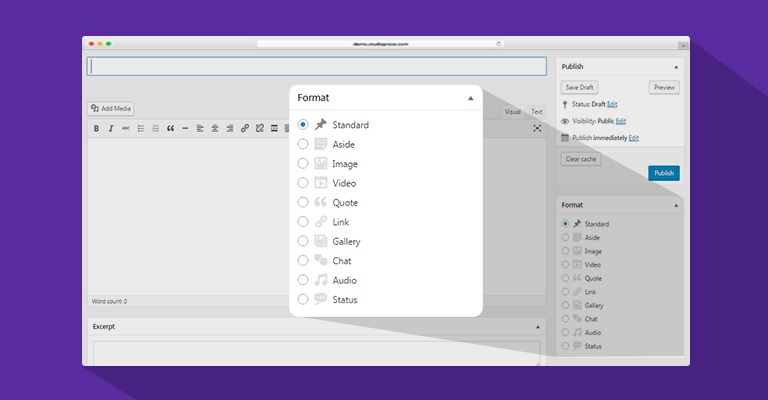The image size is (768, 400).
Task: Click the Aside icon in enlarged Format popup
Action: (321, 144)
